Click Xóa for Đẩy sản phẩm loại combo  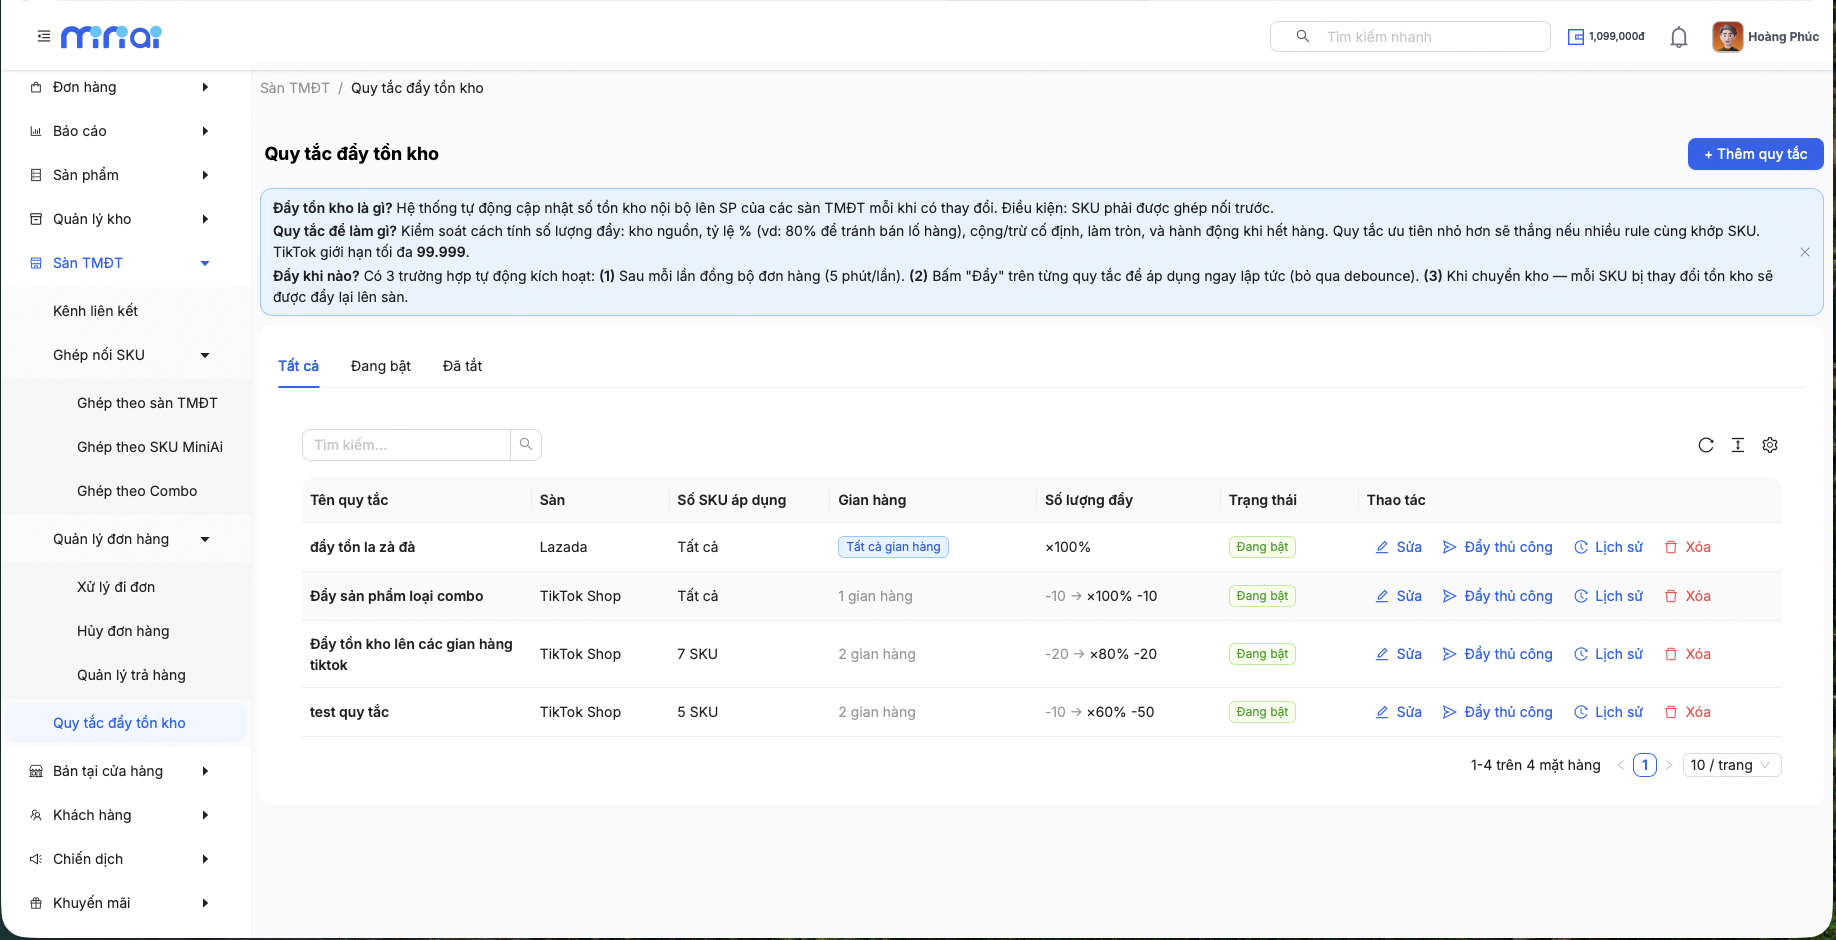click(1688, 596)
